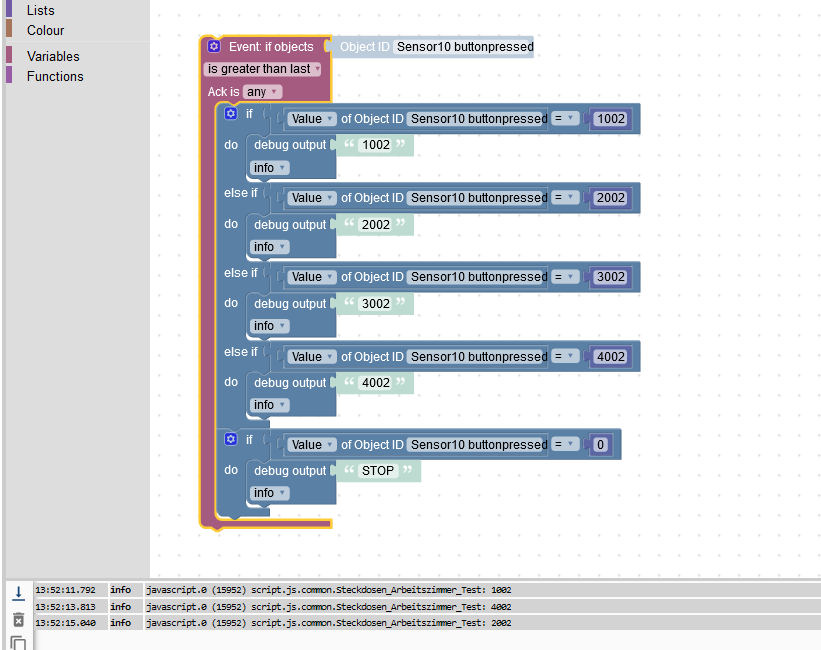
Task: Edit number field 0 in comparison
Action: pos(600,445)
